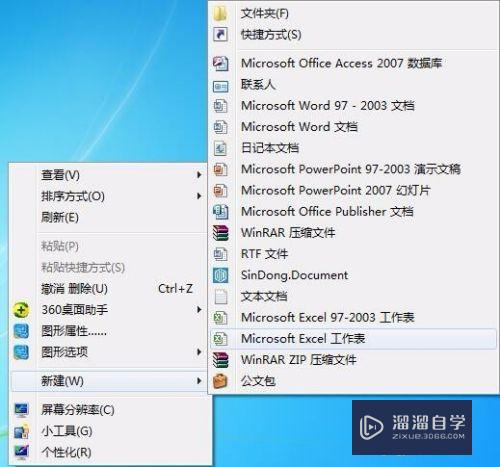Expand the 图形选项 submenu arrow
Image resolution: width=500 pixels, height=467 pixels.
199,352
